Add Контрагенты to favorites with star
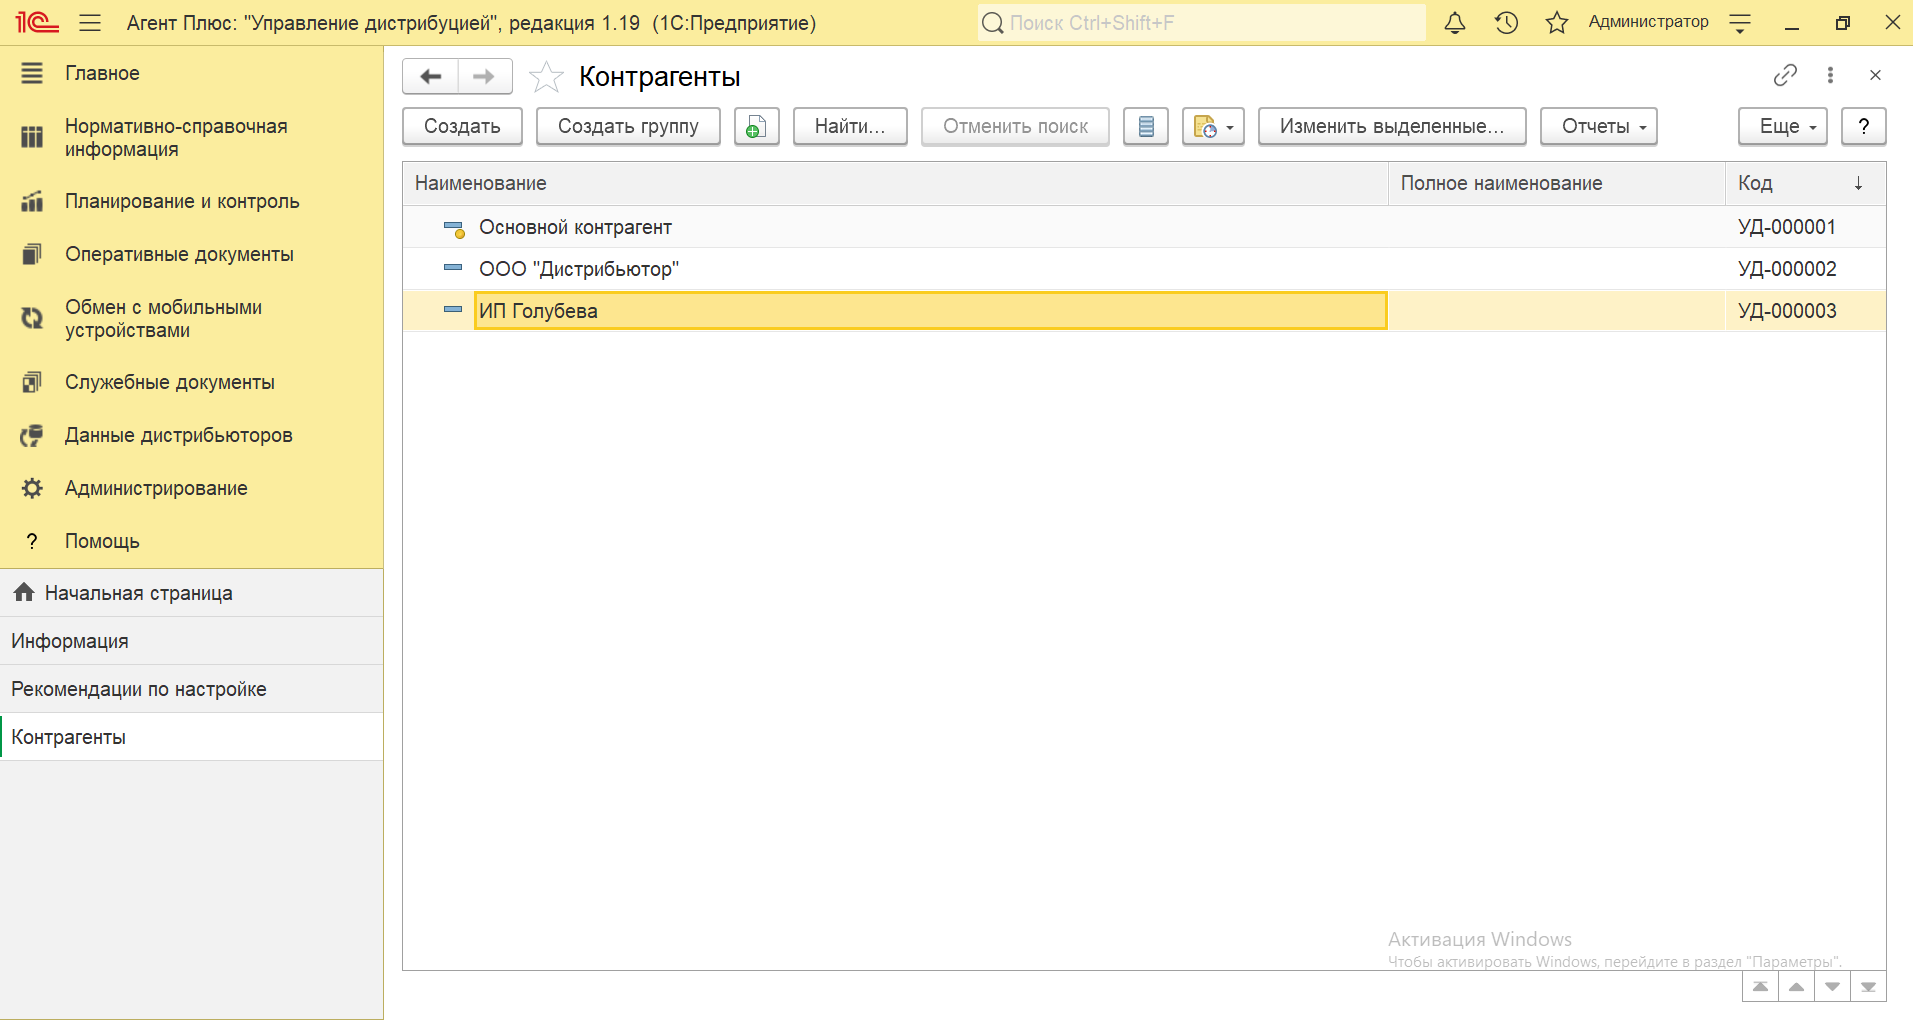The height and width of the screenshot is (1020, 1913). (x=546, y=76)
